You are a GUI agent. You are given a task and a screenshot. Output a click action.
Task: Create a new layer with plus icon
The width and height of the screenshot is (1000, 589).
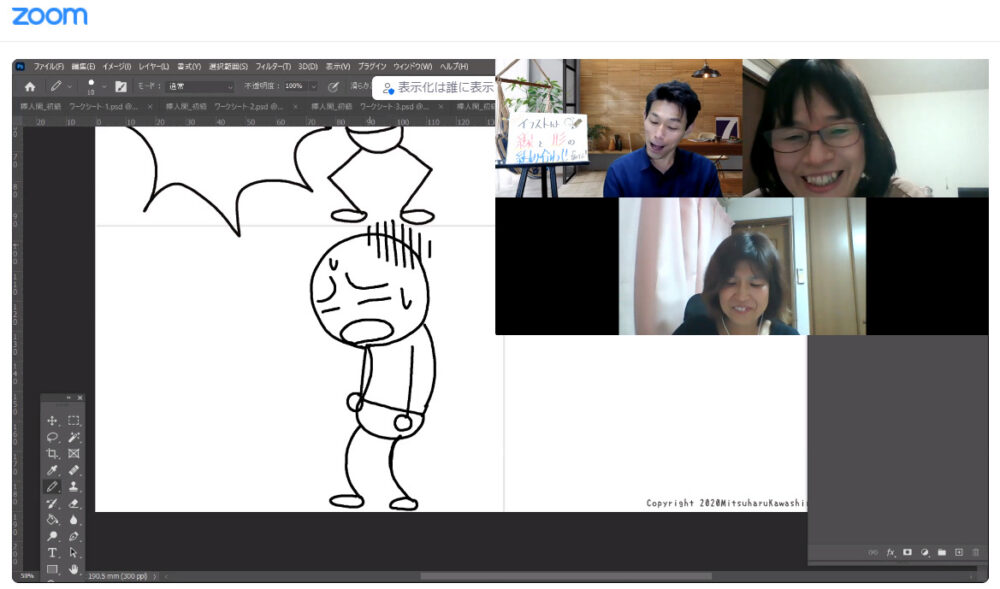tap(959, 552)
